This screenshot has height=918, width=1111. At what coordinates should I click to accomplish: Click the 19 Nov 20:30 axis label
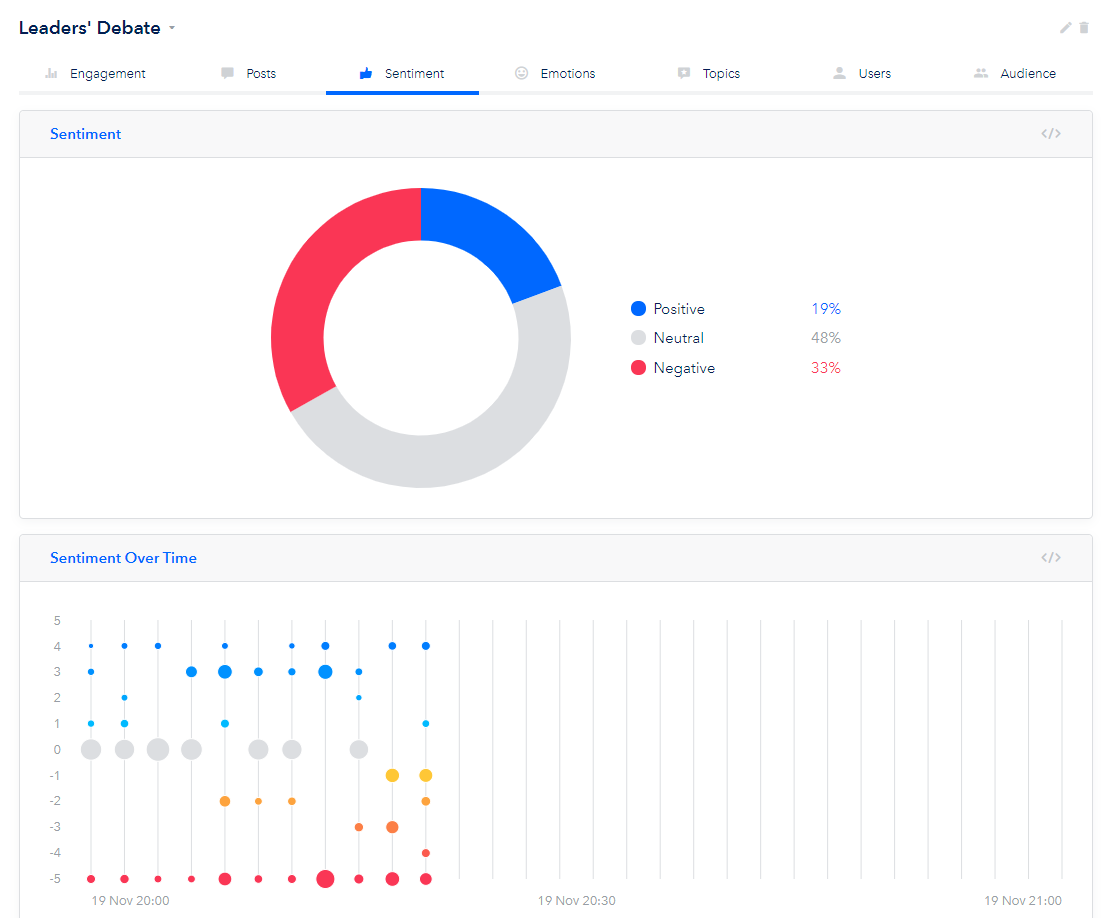[577, 900]
